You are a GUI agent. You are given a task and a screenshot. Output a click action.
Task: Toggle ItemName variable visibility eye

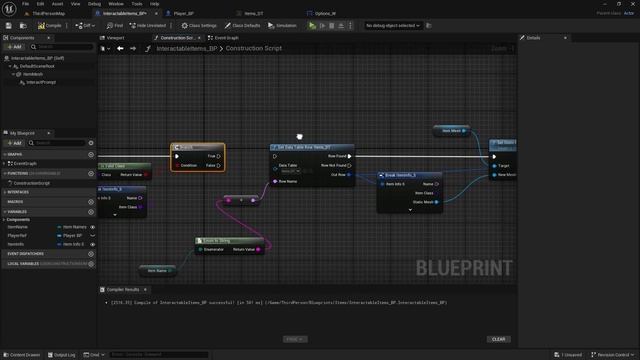pyautogui.click(x=93, y=227)
